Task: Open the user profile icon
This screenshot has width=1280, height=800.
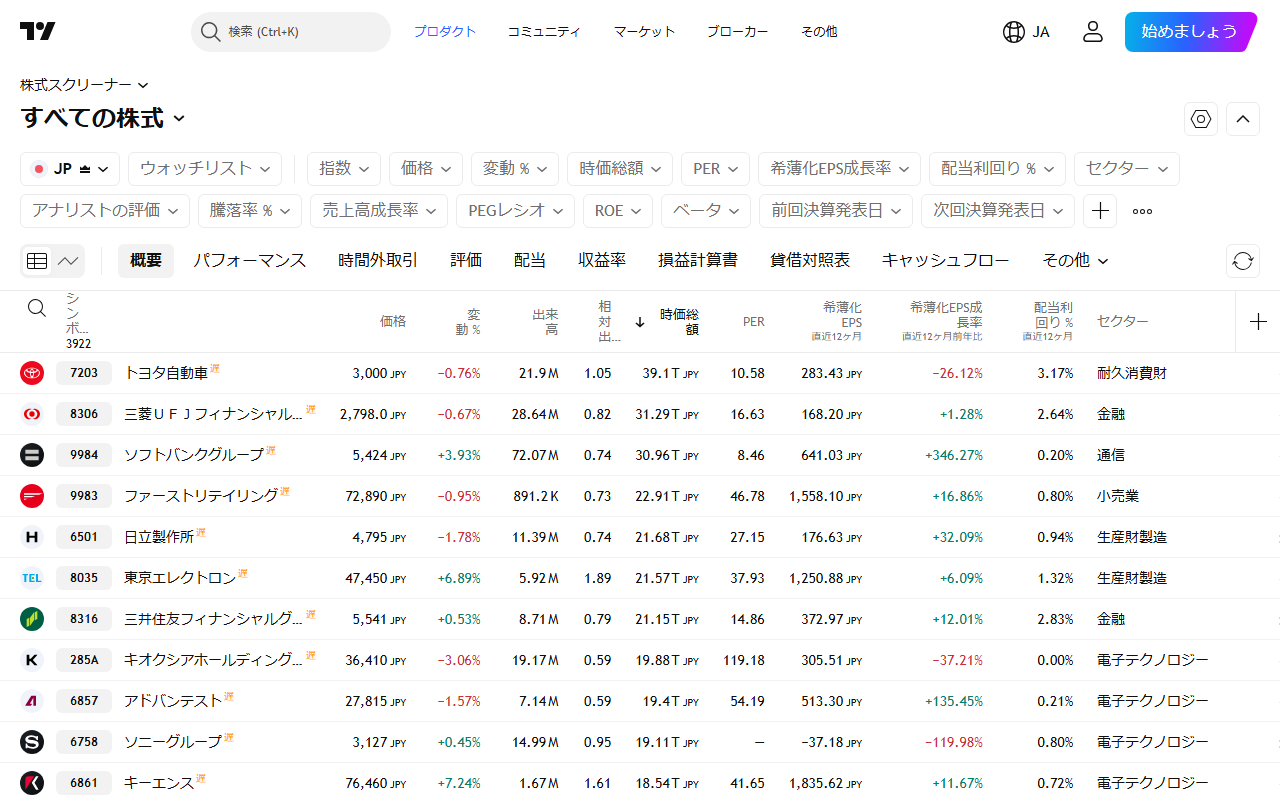Action: [x=1093, y=32]
